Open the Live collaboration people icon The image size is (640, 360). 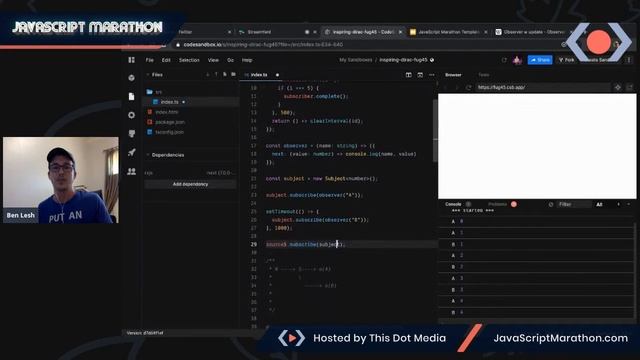131,171
